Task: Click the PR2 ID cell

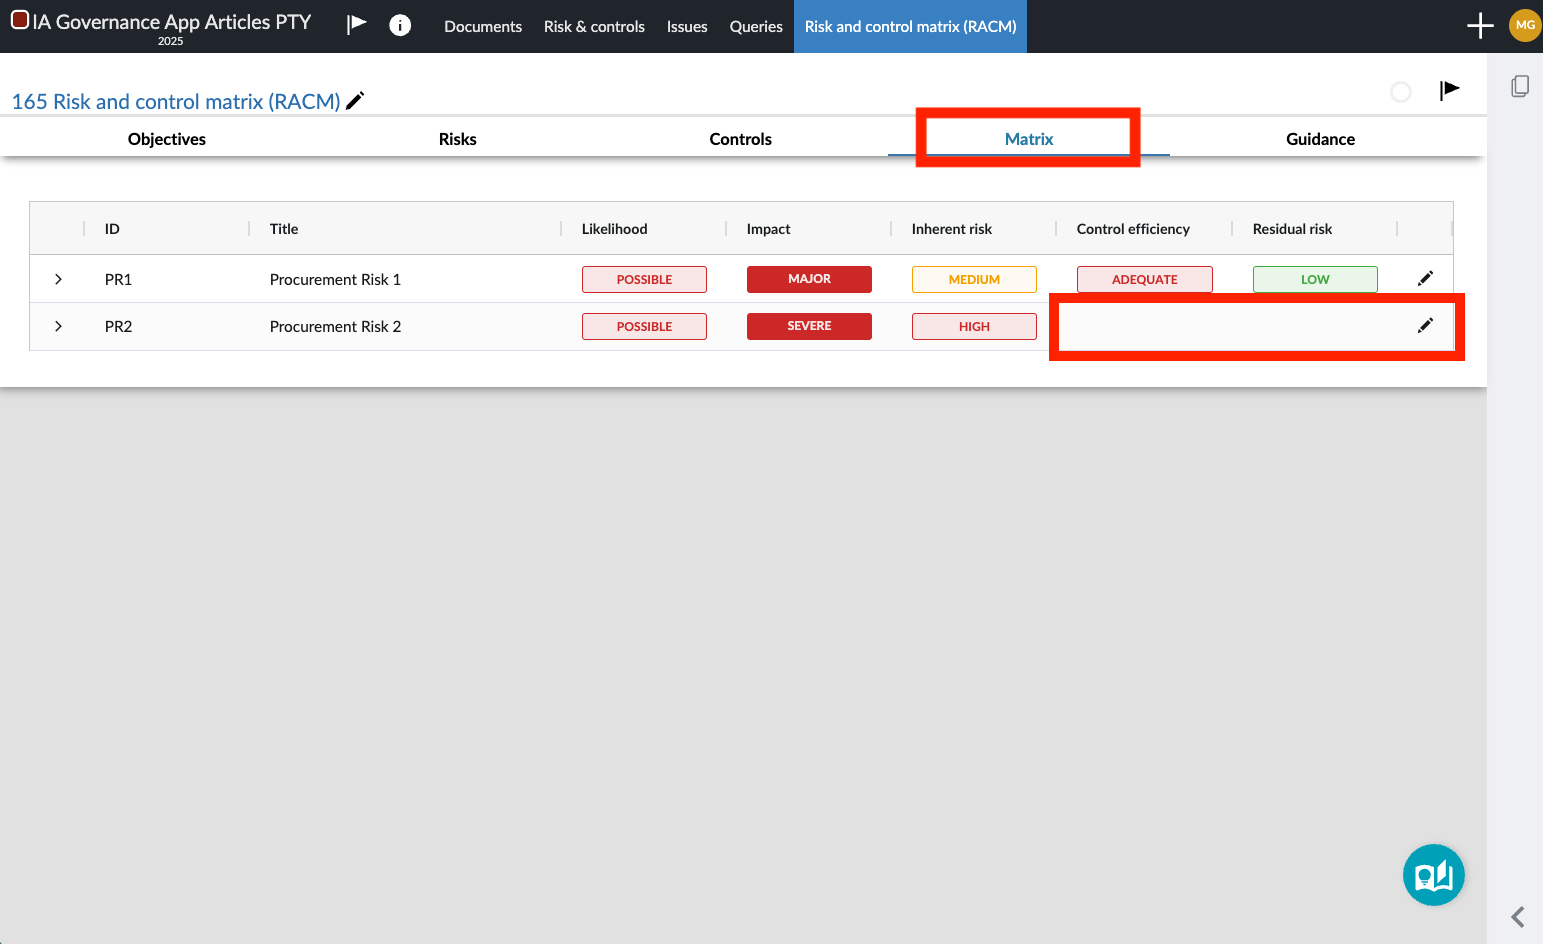Action: tap(118, 326)
